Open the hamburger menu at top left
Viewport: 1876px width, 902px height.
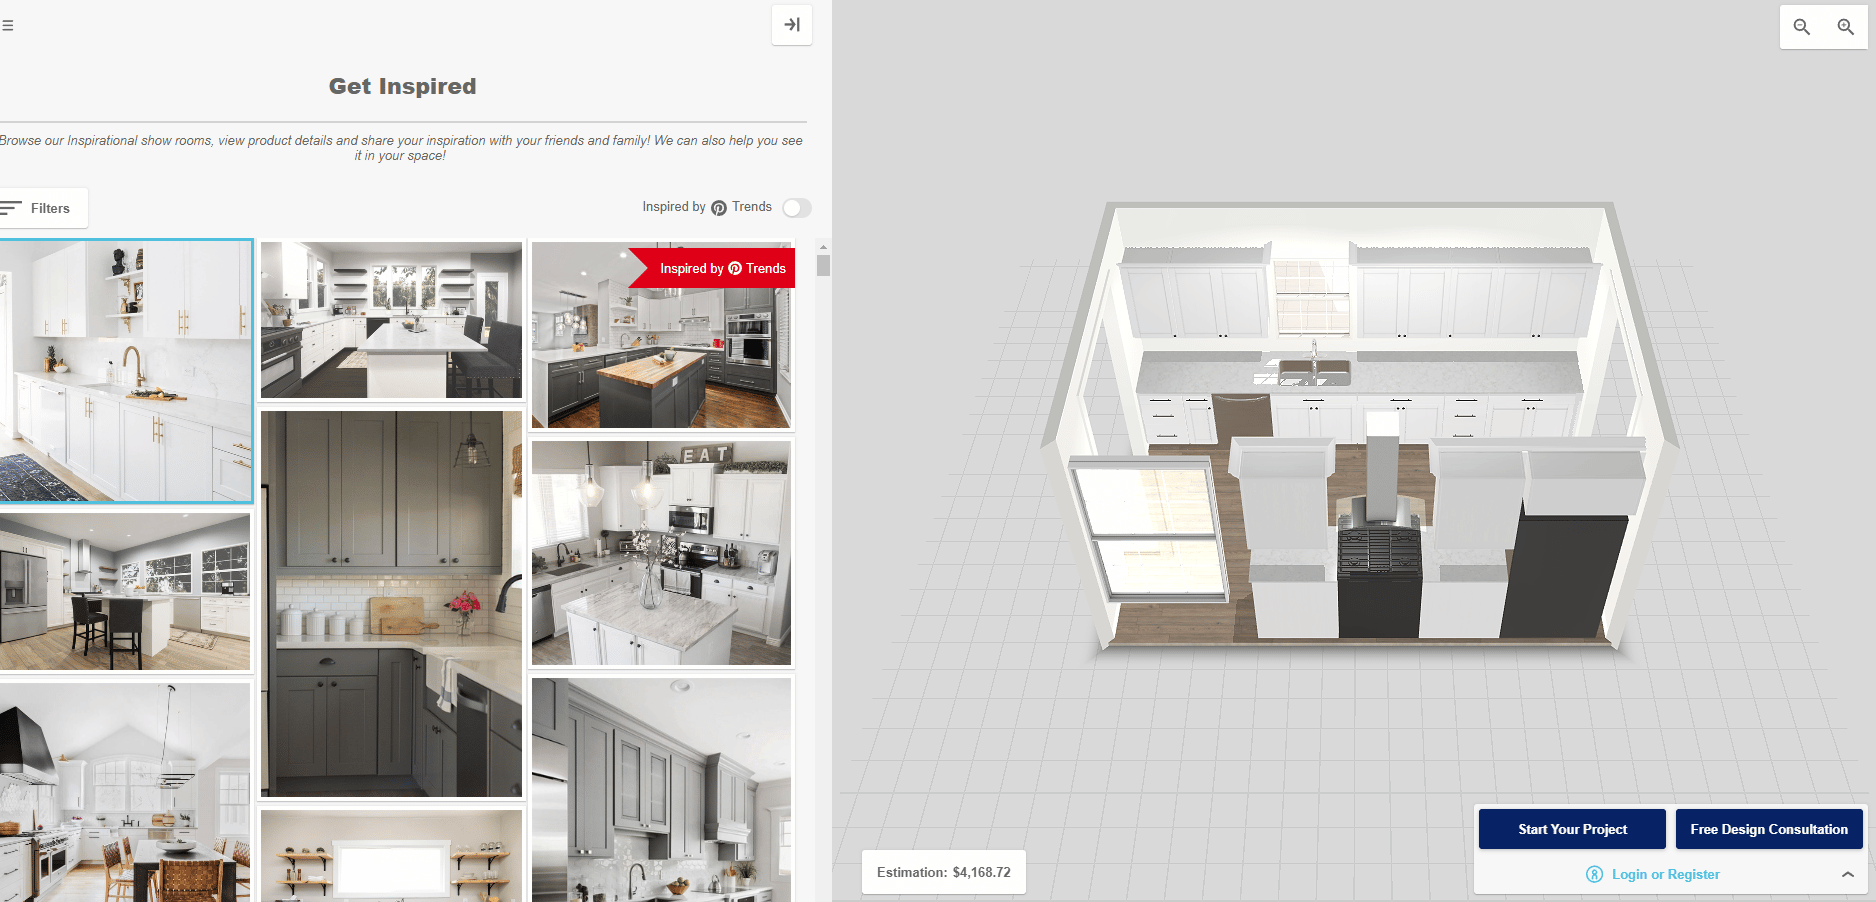coord(9,25)
